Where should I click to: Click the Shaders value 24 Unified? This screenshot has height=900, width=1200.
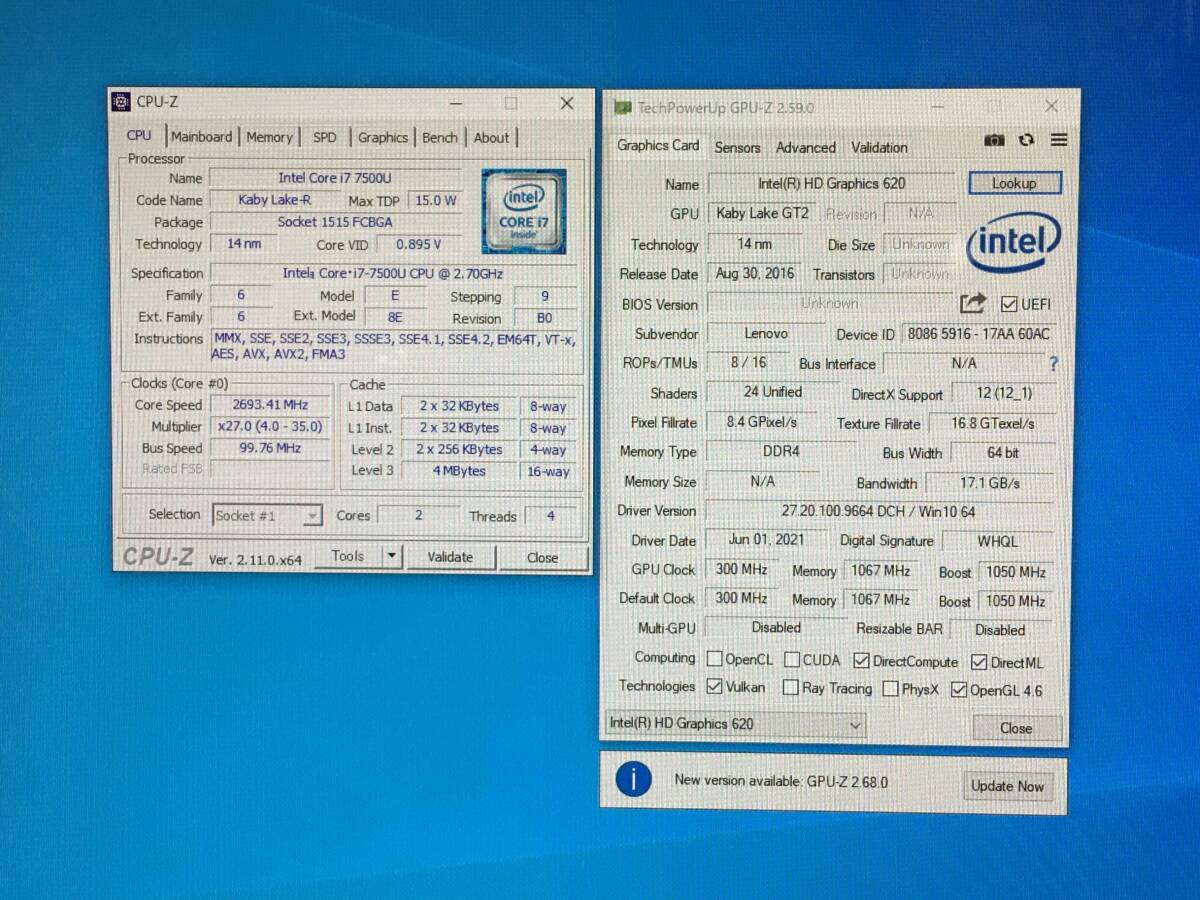[772, 392]
